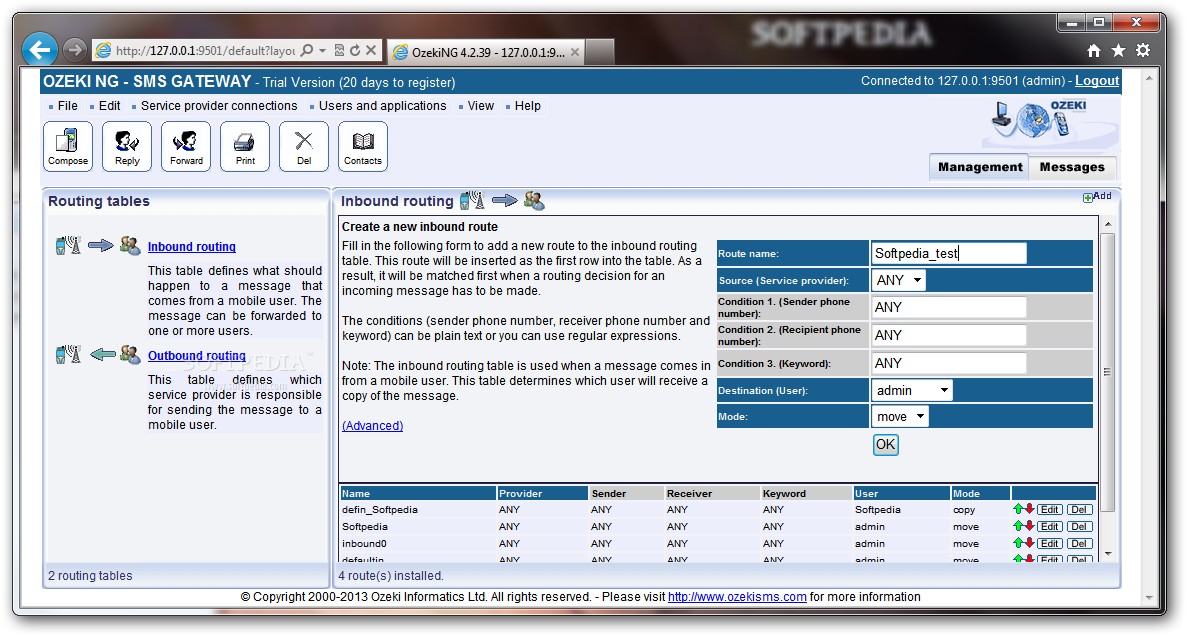This screenshot has height=636, width=1187.
Task: Click the page scrollbar up arrow
Action: (1149, 78)
